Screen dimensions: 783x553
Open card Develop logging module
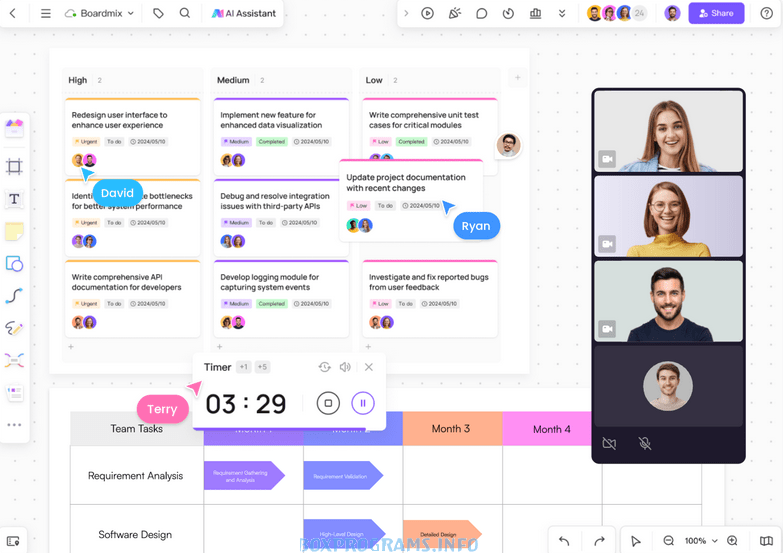pyautogui.click(x=281, y=298)
